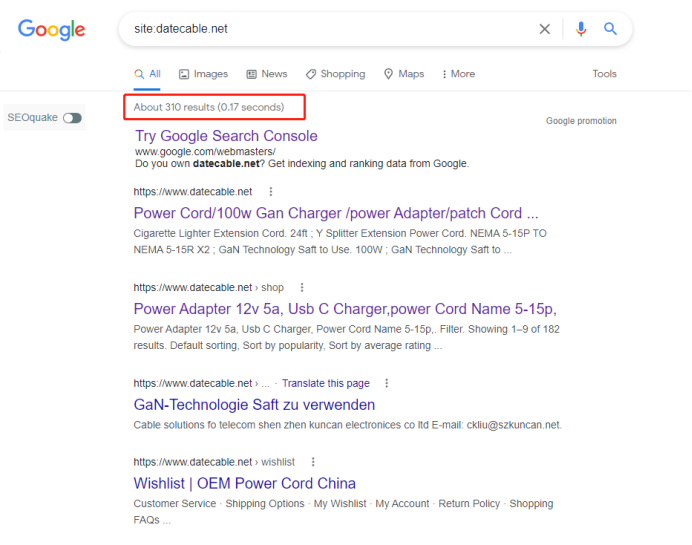Click the About 310 results text
This screenshot has height=545, width=692.
click(x=209, y=107)
